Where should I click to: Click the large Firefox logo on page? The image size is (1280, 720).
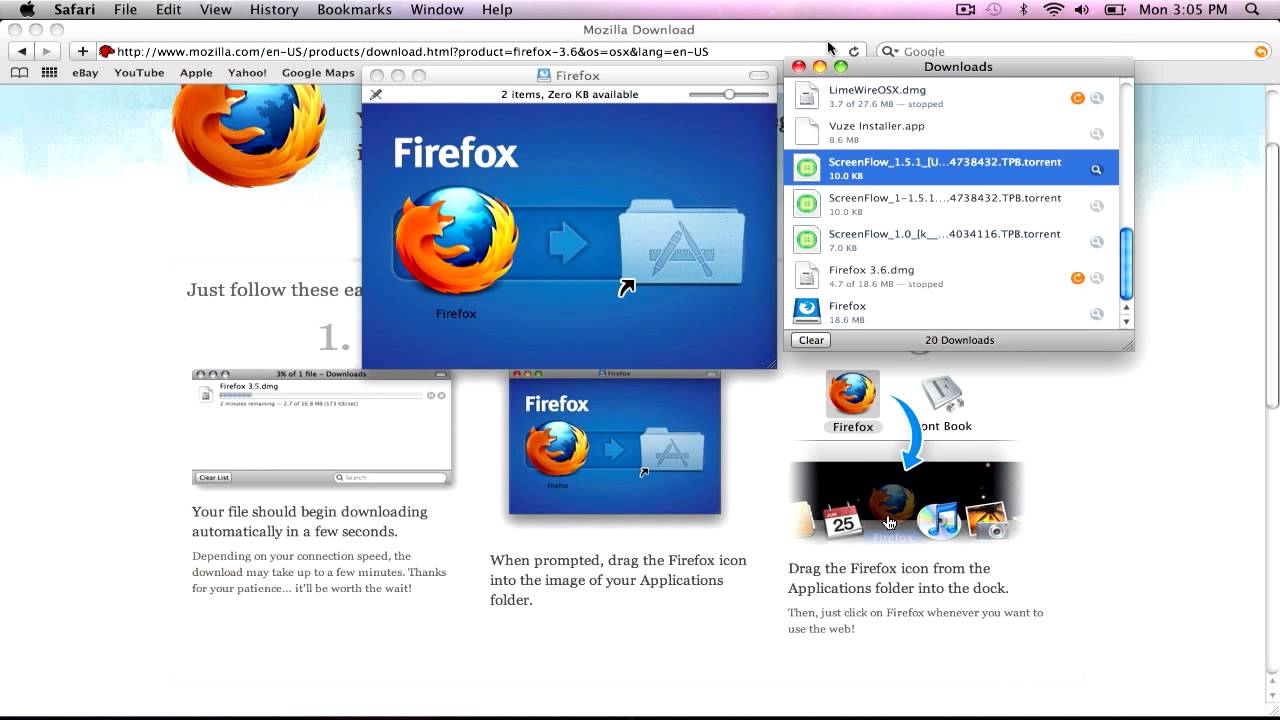click(250, 135)
